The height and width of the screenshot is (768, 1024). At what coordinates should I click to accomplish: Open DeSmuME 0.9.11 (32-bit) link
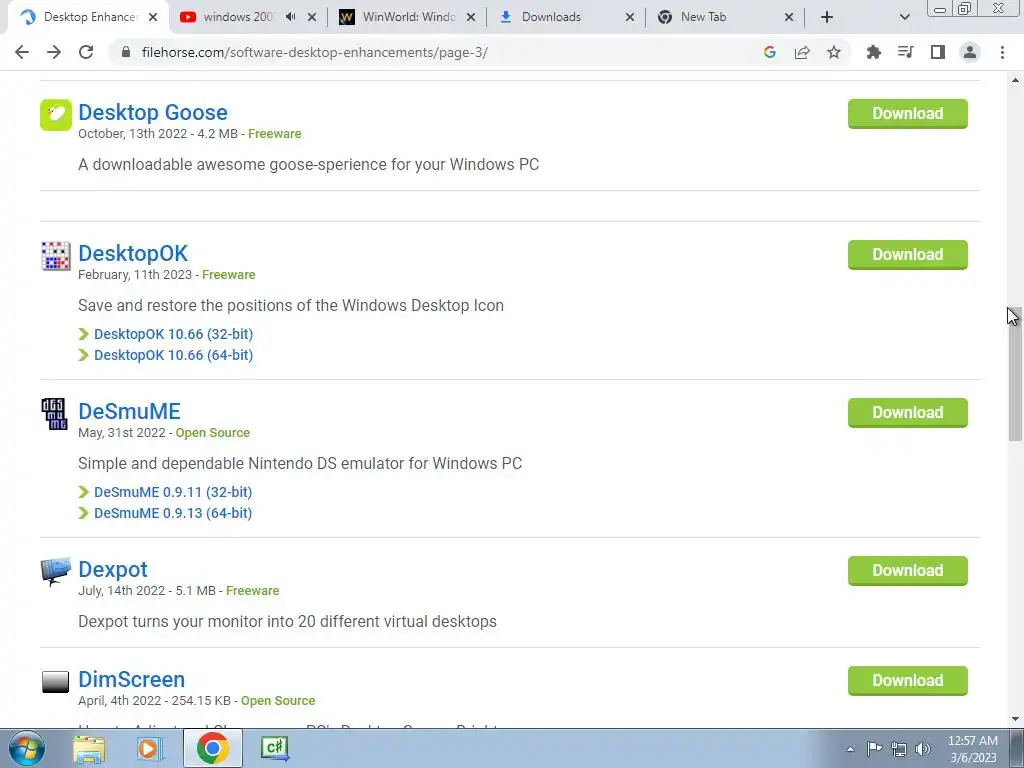coord(173,492)
